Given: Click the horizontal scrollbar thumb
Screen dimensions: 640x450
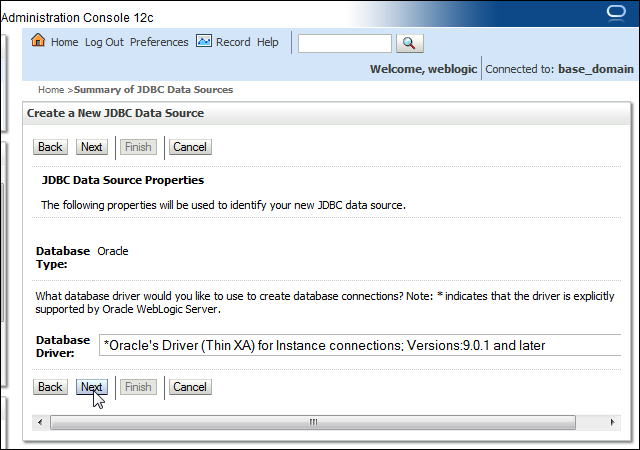Looking at the screenshot, I should pyautogui.click(x=313, y=422).
